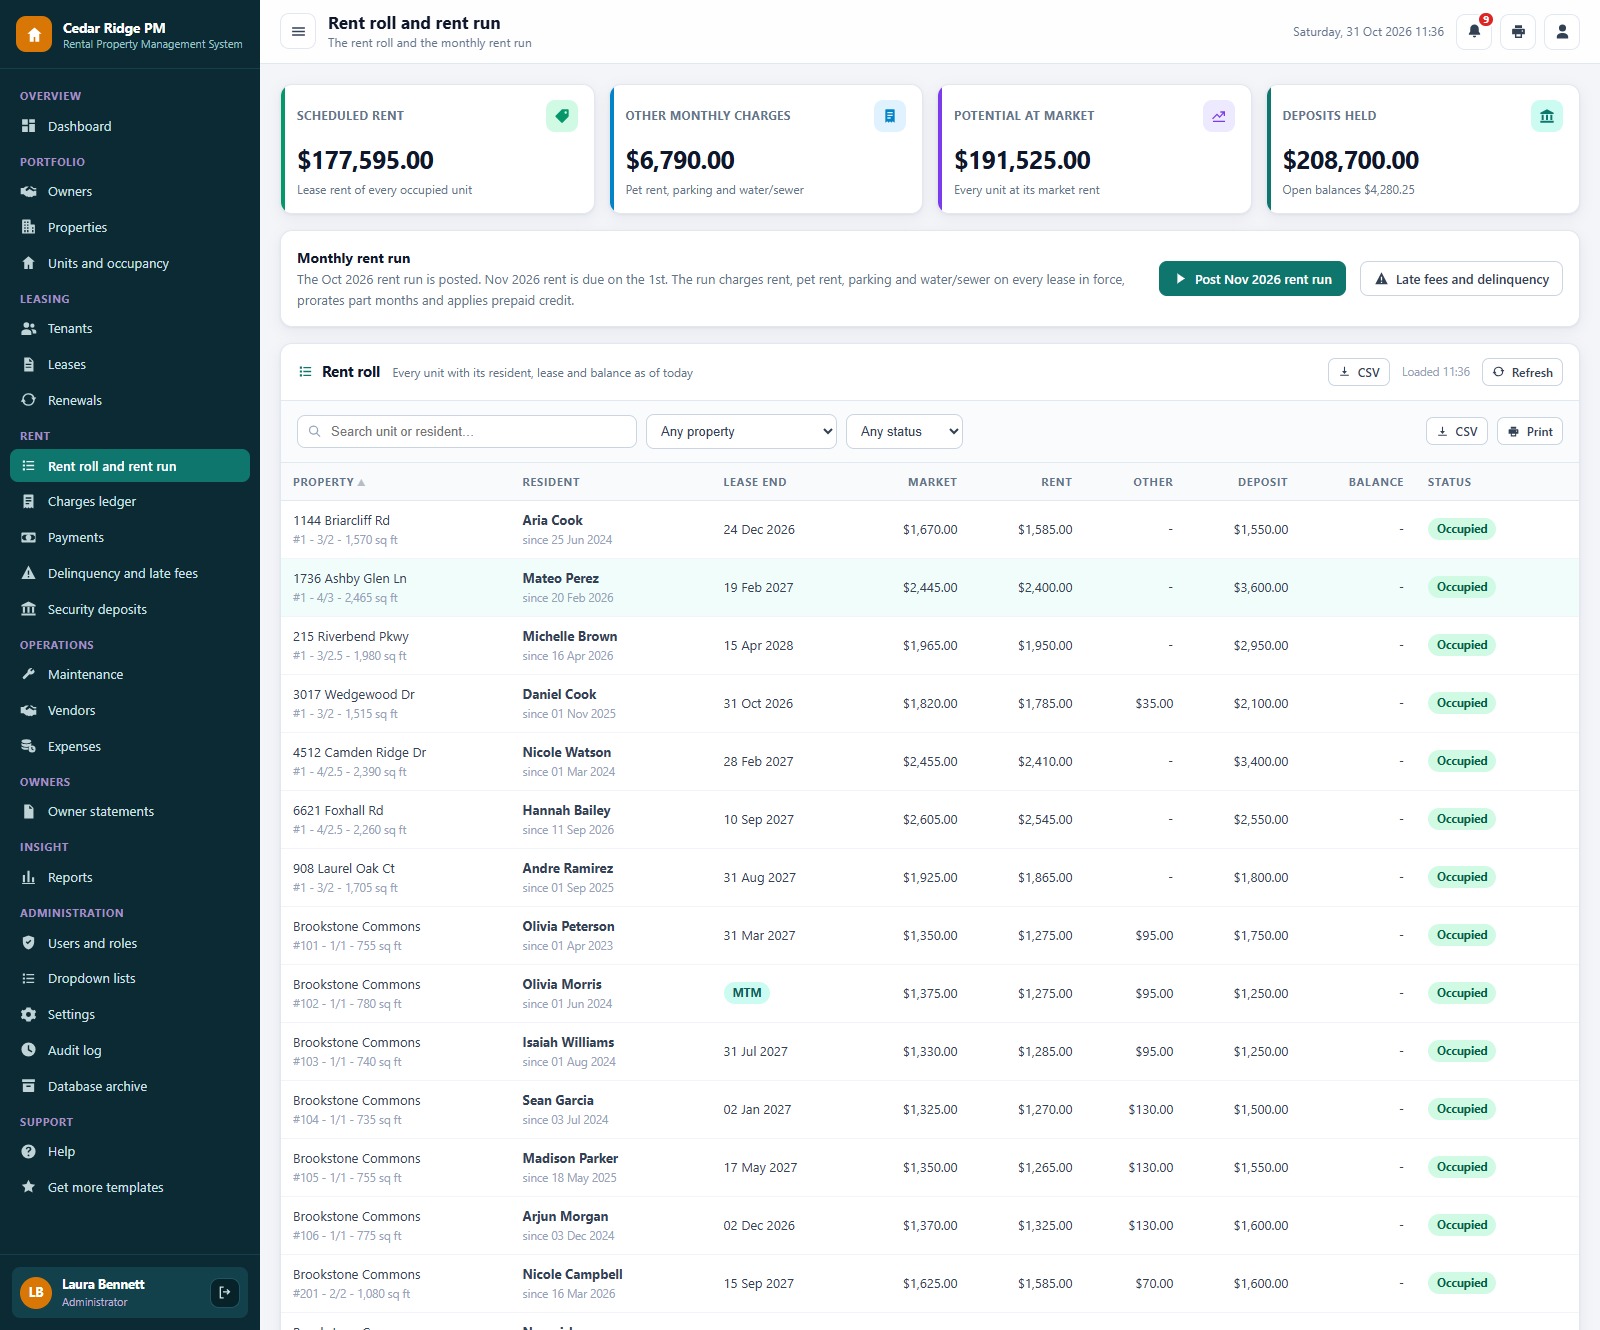The height and width of the screenshot is (1330, 1600).
Task: Focus the Search unit or resident field
Action: point(466,431)
